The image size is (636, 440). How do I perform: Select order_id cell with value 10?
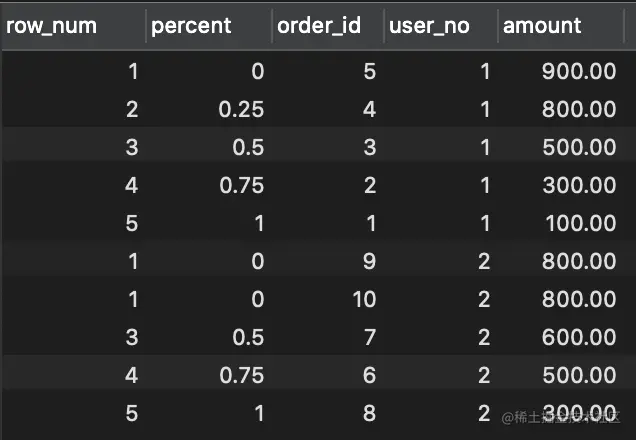(364, 300)
